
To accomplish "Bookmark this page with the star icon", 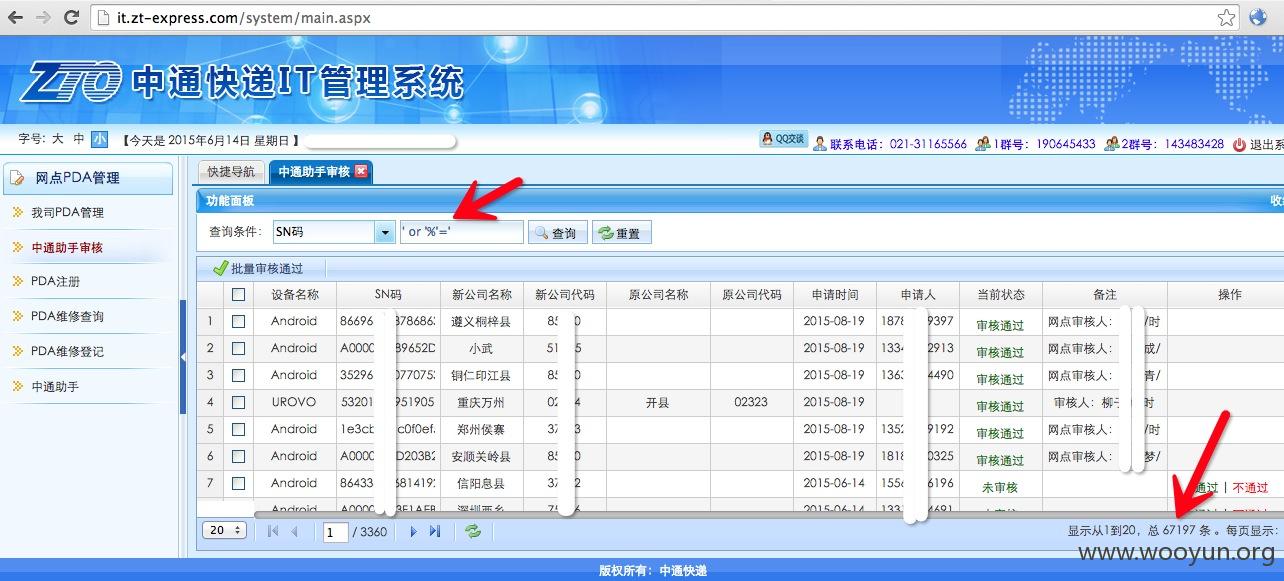I will coord(1226,17).
